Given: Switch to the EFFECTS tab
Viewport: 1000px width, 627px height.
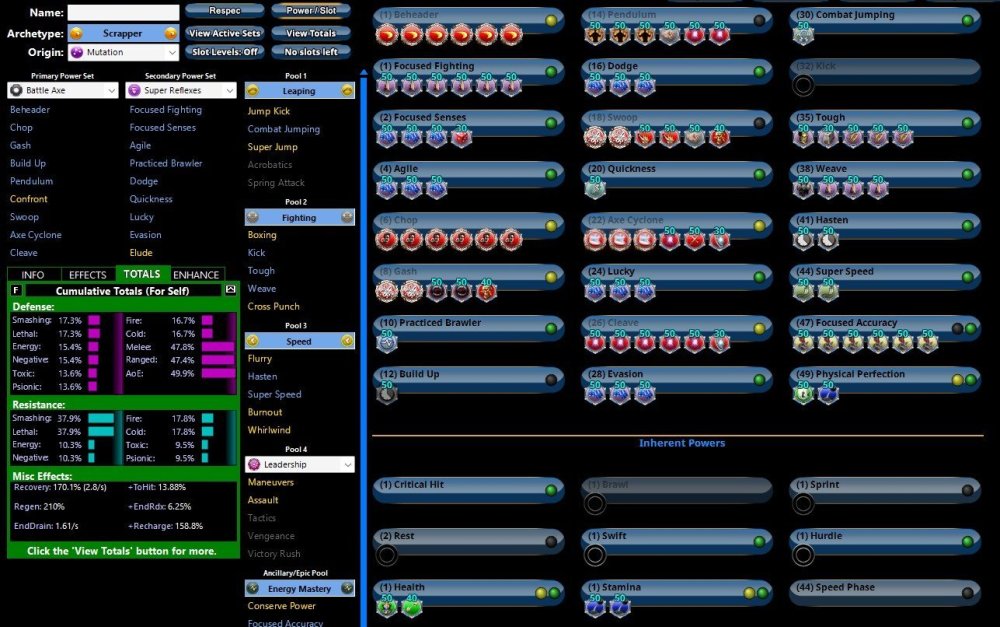Looking at the screenshot, I should [88, 275].
